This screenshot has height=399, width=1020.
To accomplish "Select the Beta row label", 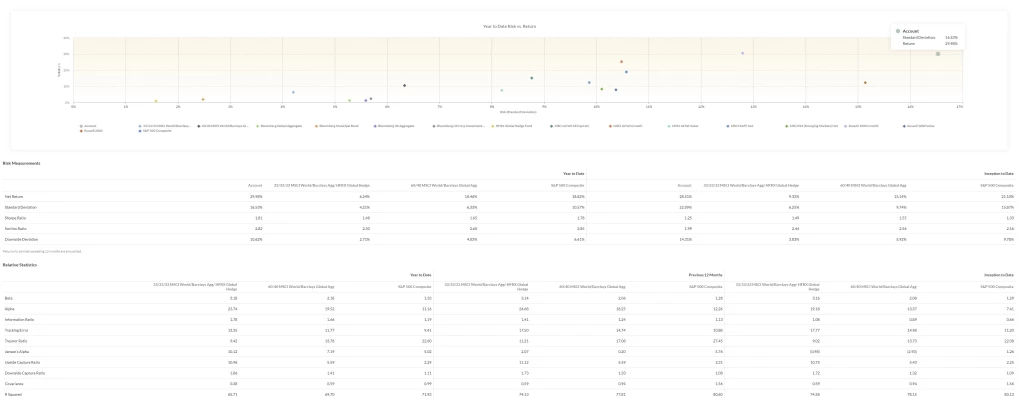I will tap(8, 297).
